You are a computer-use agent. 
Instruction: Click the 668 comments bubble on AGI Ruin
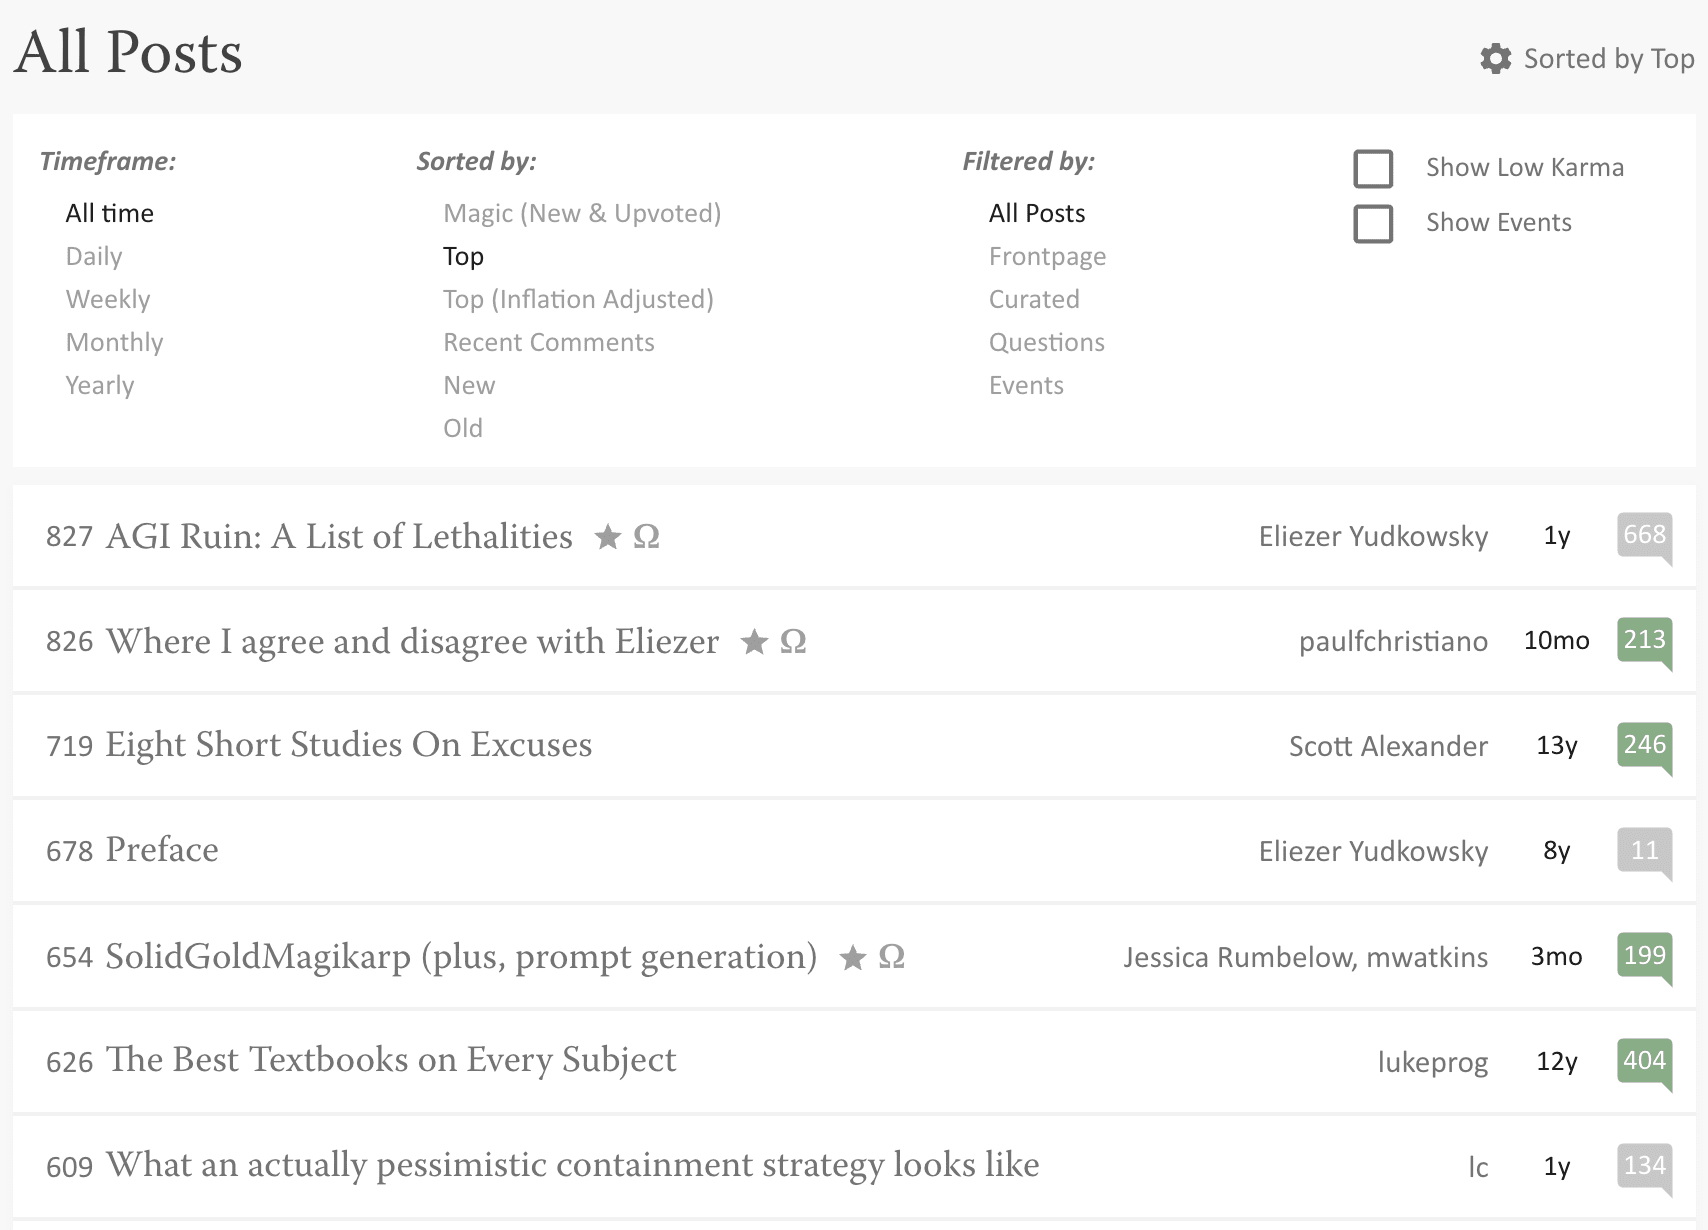[x=1644, y=536]
